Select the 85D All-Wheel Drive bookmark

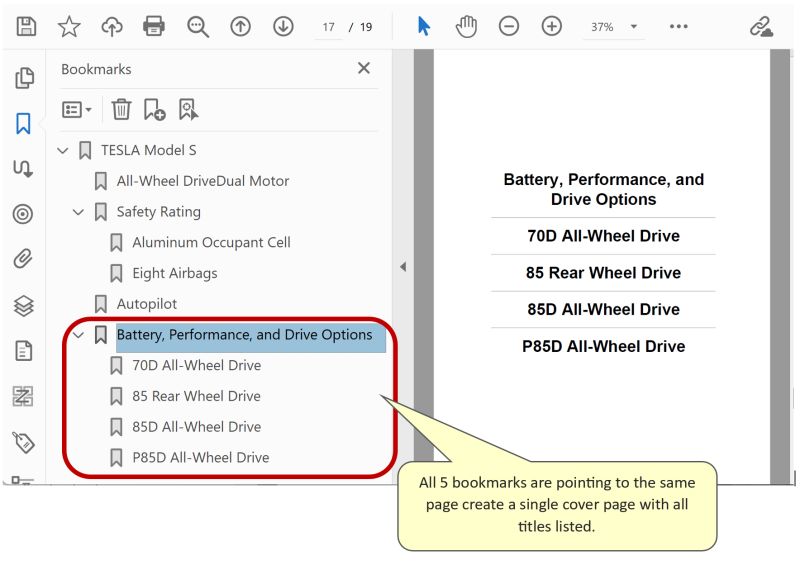pyautogui.click(x=196, y=427)
